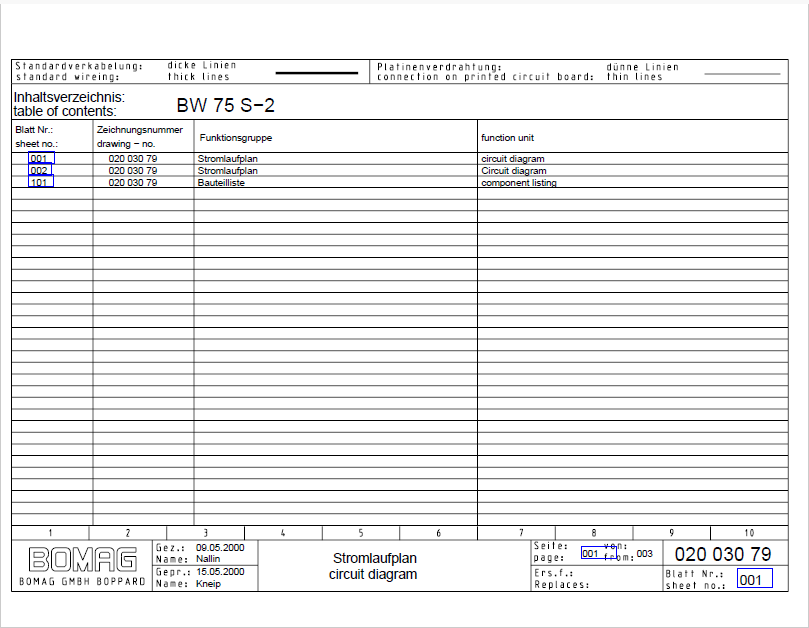Click the 'Zeichnungsnummer' column header
Viewport: 809px width, 628px height.
click(x=140, y=130)
